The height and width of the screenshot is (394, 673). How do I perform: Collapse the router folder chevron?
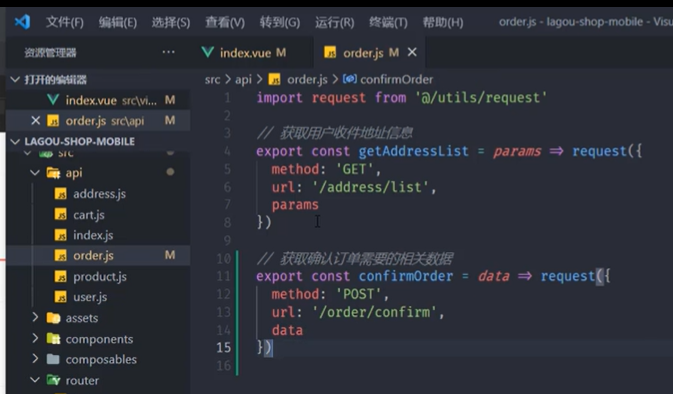(x=35, y=380)
